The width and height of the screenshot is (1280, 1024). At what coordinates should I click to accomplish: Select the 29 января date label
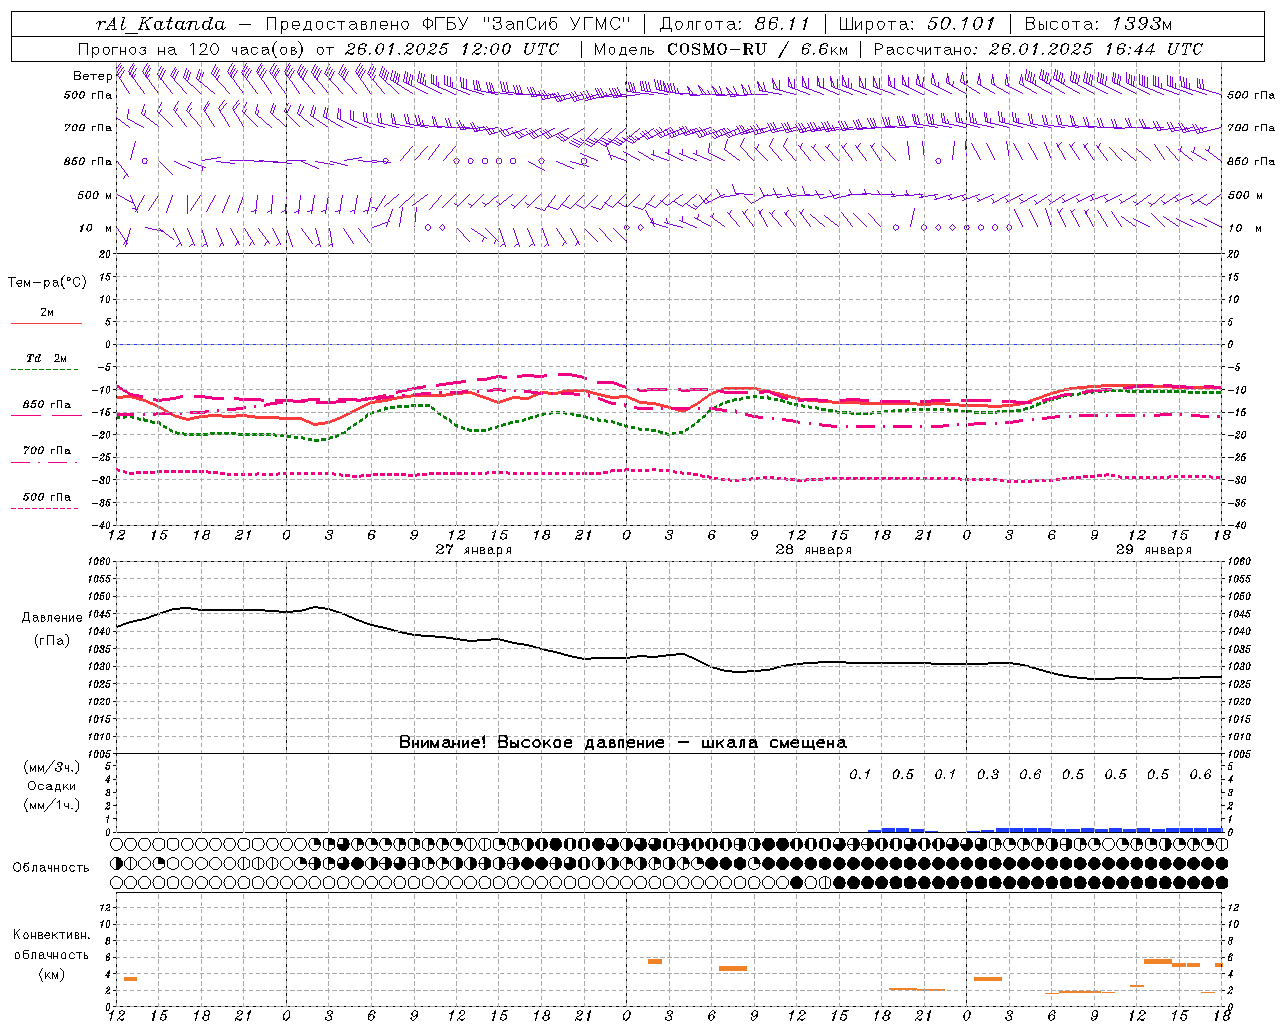click(x=1153, y=550)
